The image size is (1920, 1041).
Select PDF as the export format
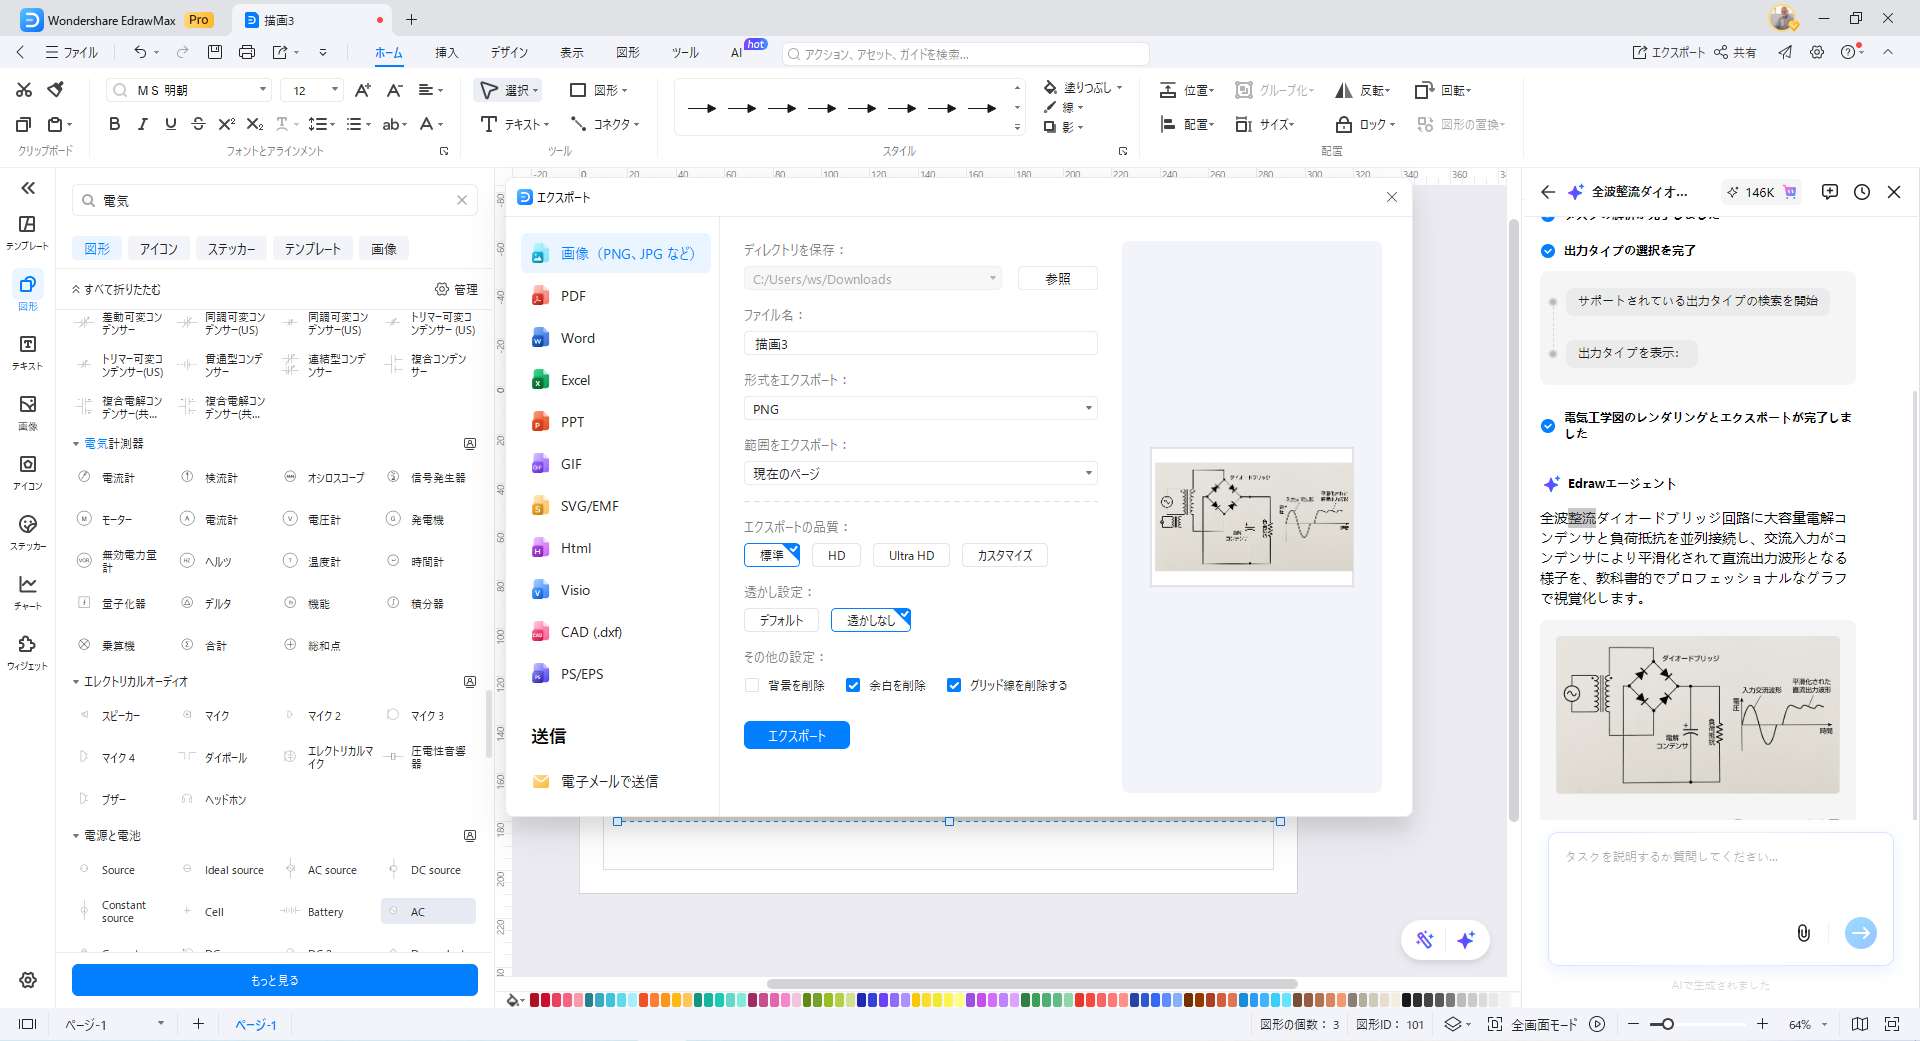[572, 296]
